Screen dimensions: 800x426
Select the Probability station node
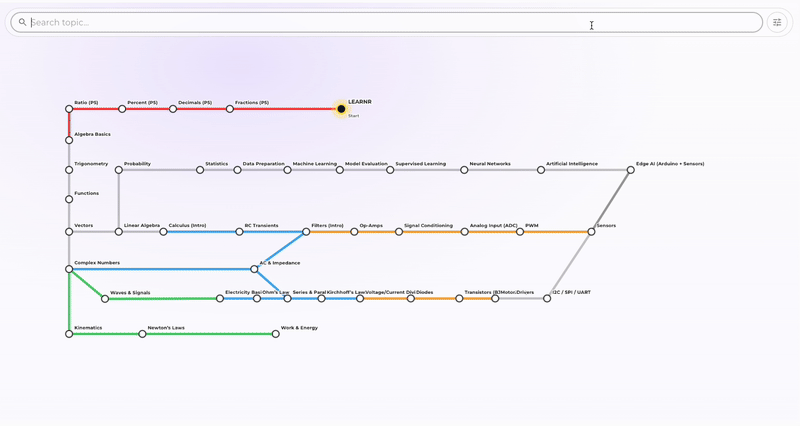(119, 170)
